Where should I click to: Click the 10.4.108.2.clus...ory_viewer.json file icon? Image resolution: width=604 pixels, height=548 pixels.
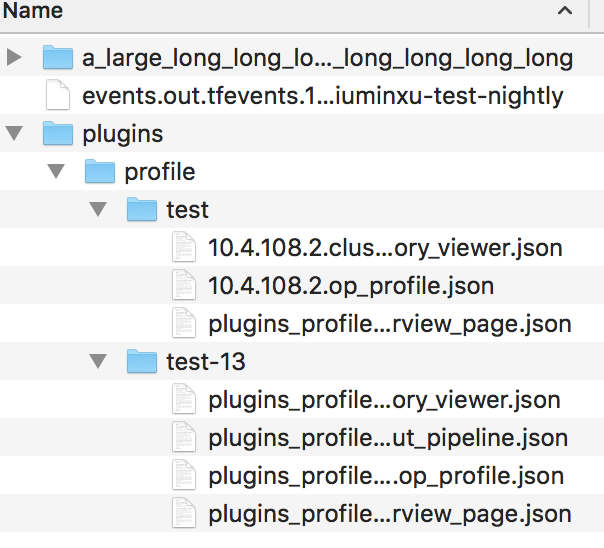(184, 247)
